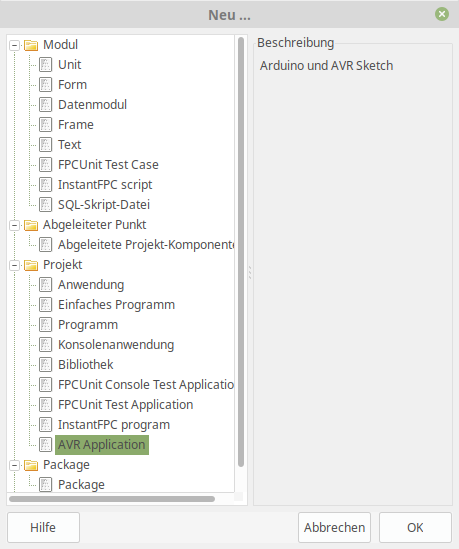Select the Bibliothek project type
This screenshot has height=549, width=459.
85,365
